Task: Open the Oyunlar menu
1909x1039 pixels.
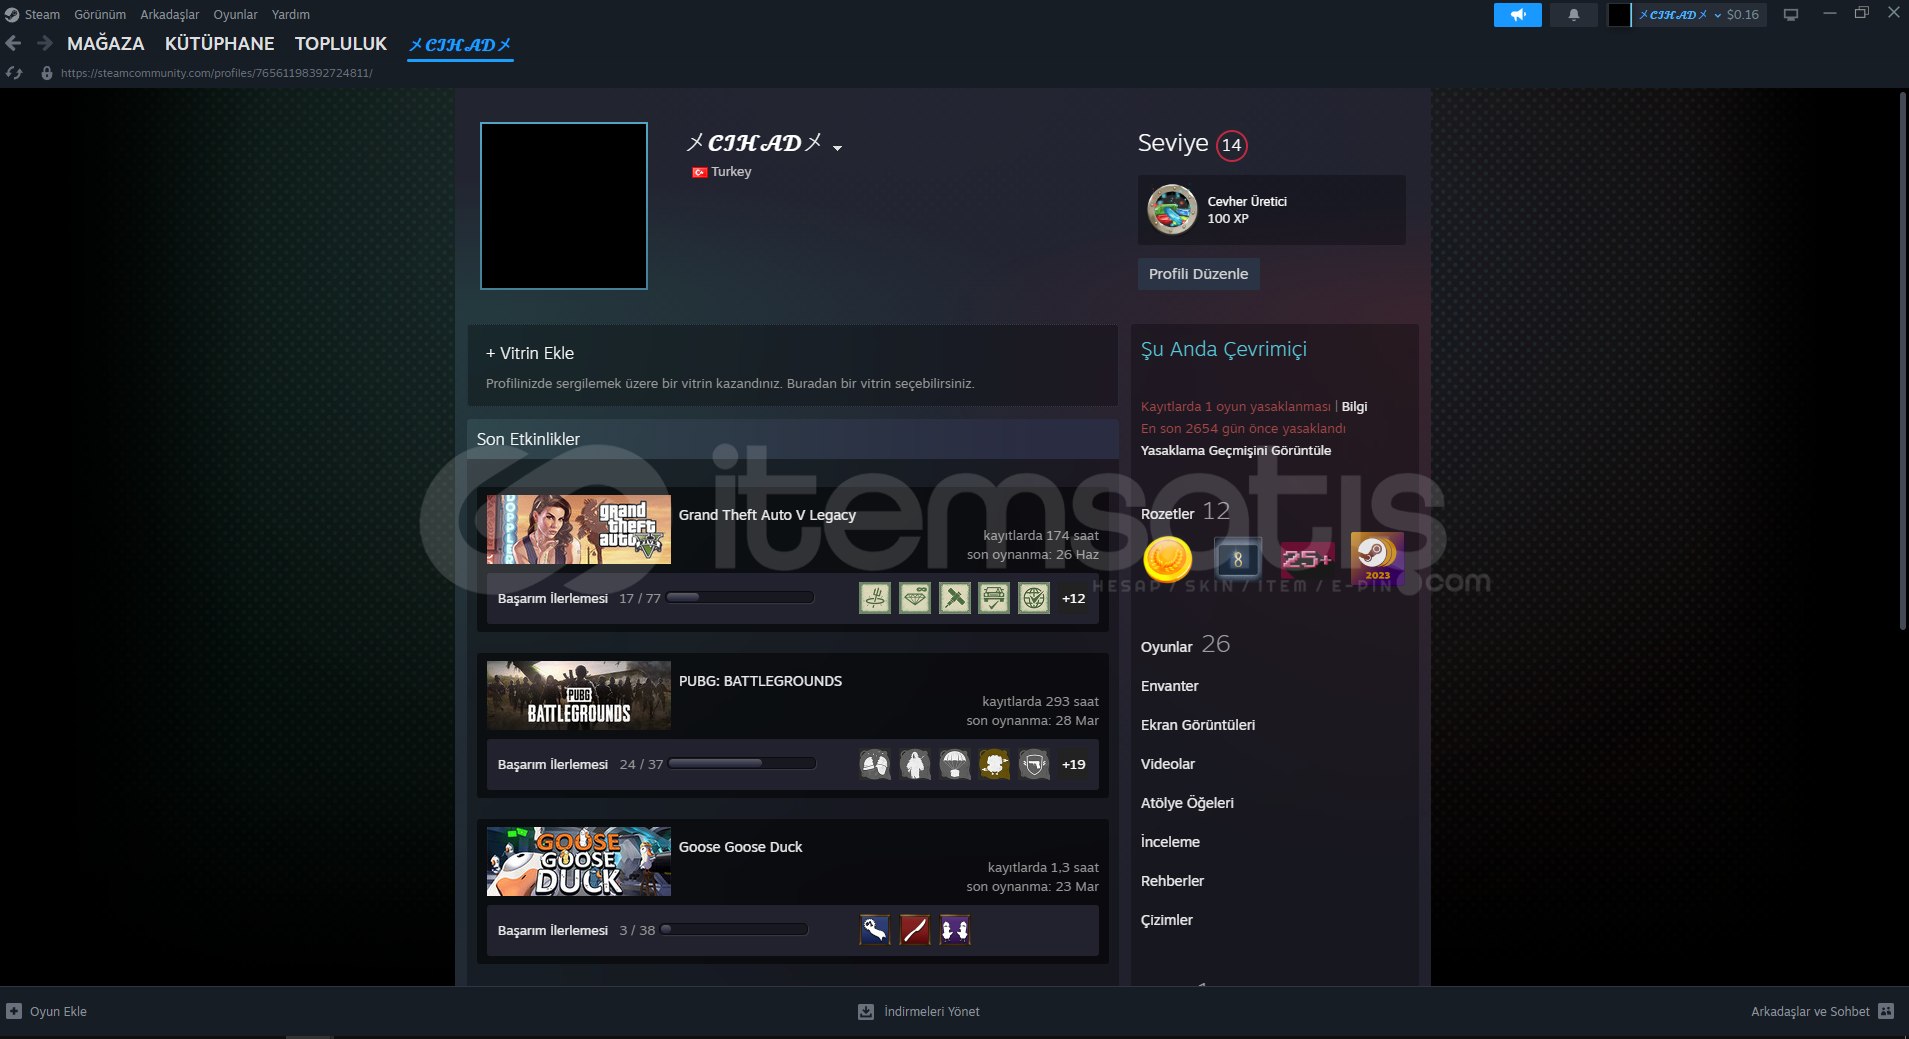Action: tap(235, 14)
